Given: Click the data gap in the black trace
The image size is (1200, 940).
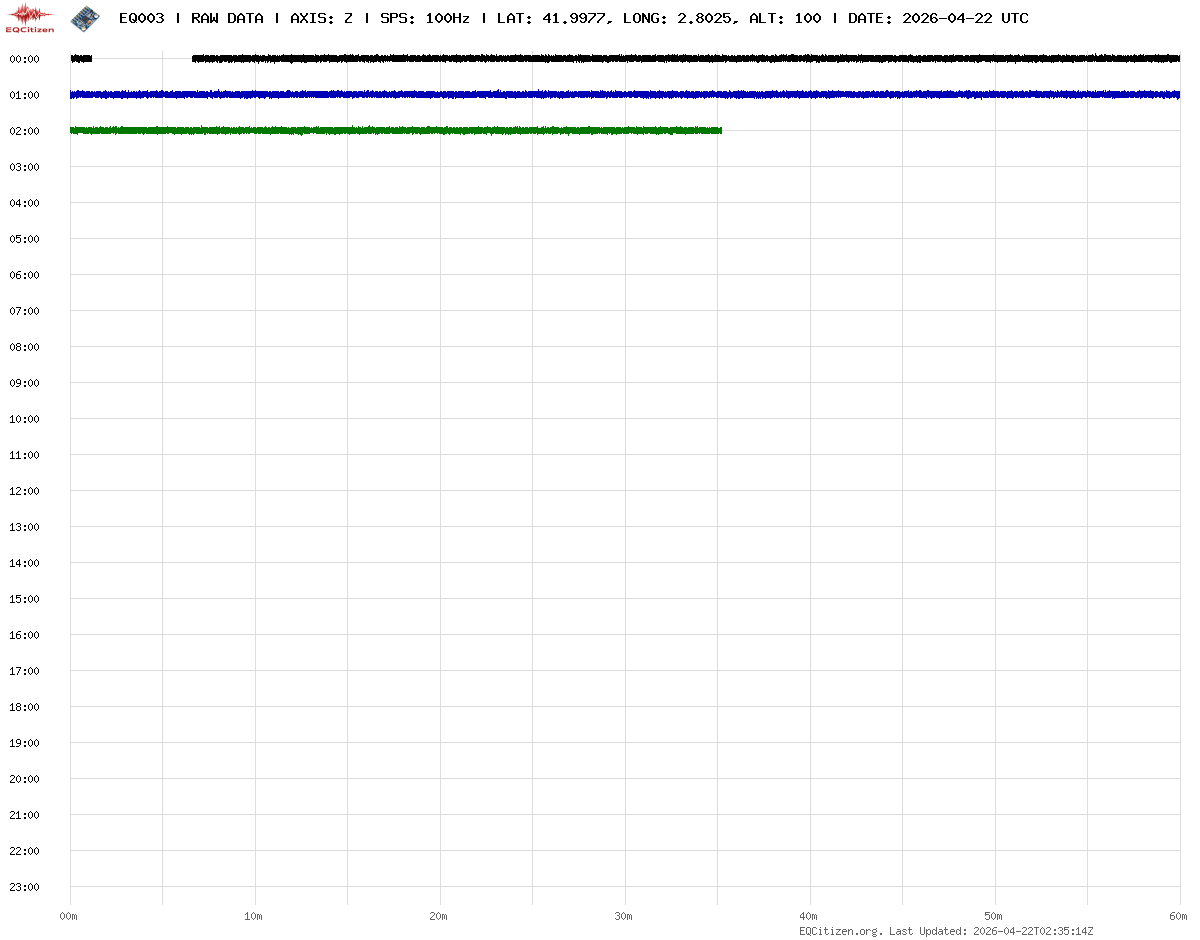Looking at the screenshot, I should click(x=142, y=59).
